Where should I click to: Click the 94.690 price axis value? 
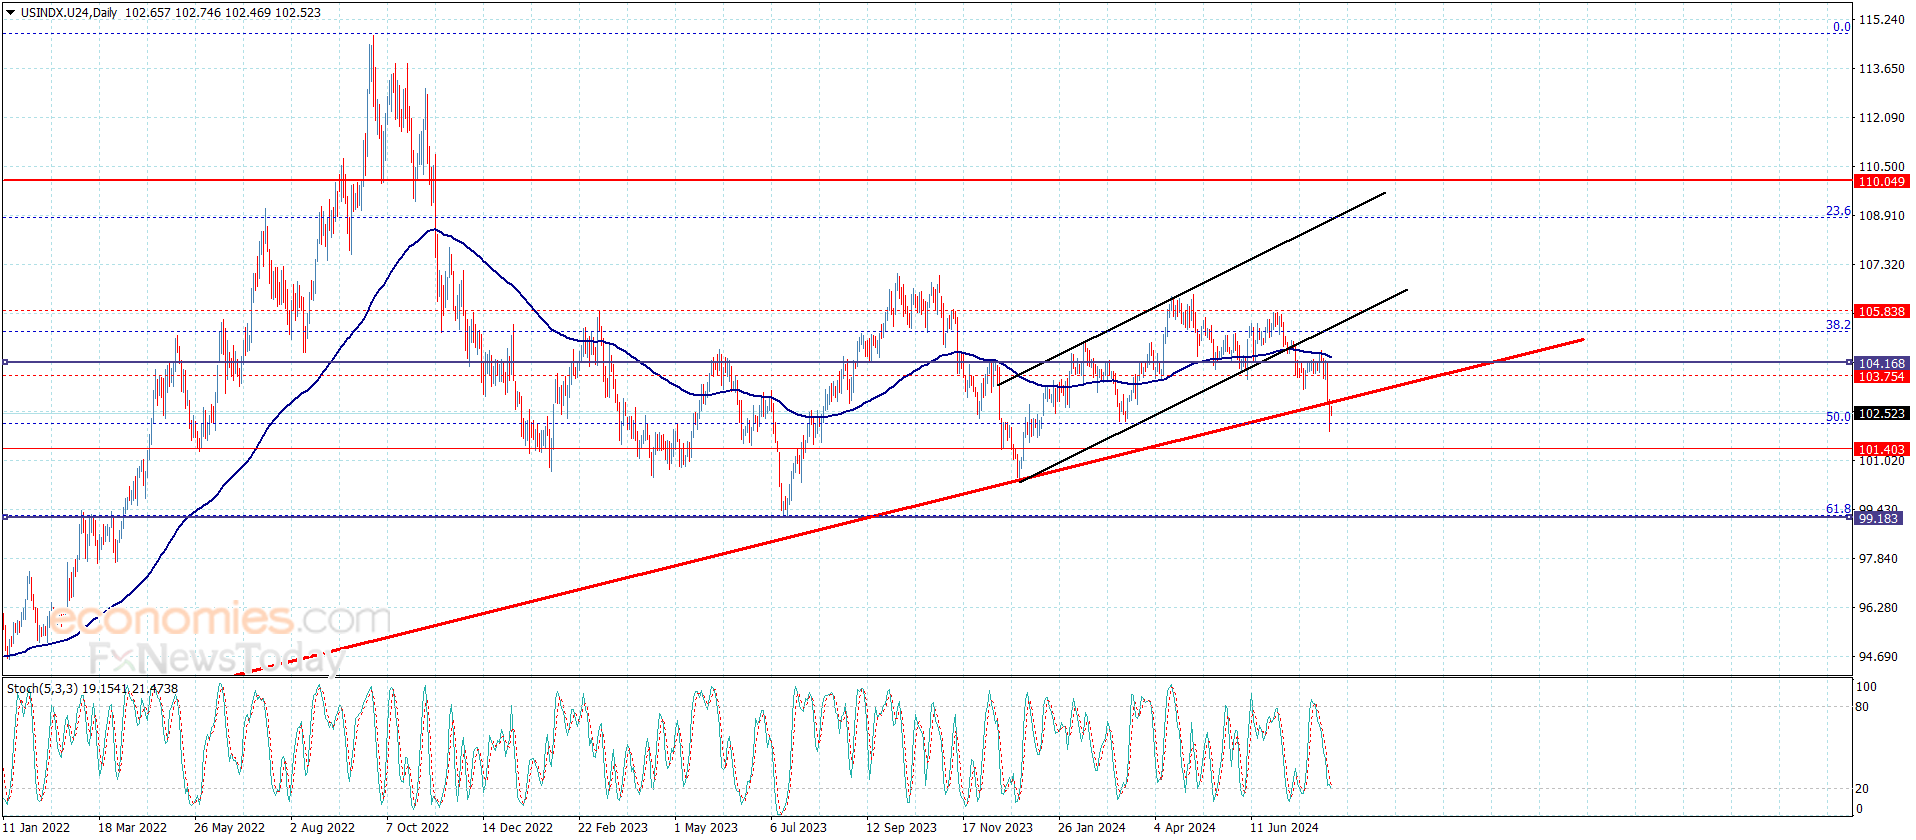pyautogui.click(x=1877, y=656)
